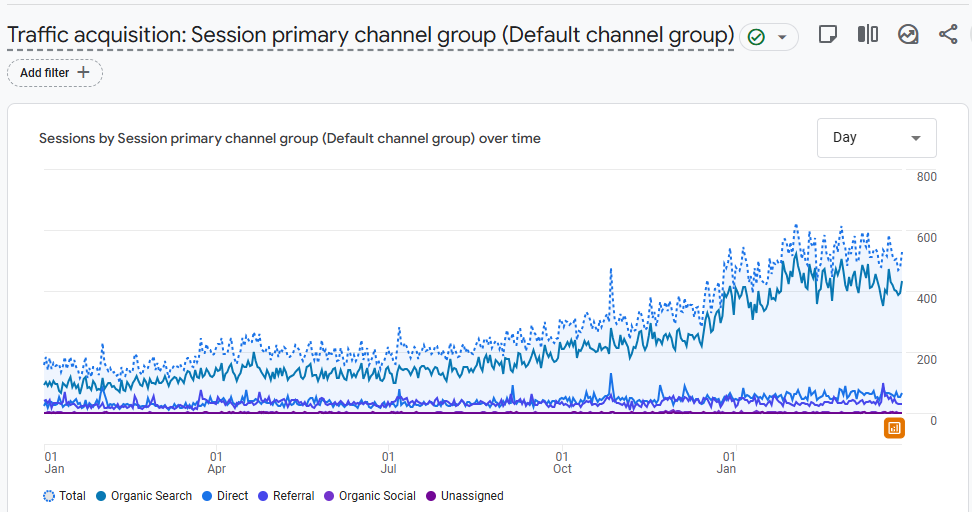Screen dimensions: 972x512
Task: Click the 01 Oct label on x-axis
Action: (x=562, y=461)
